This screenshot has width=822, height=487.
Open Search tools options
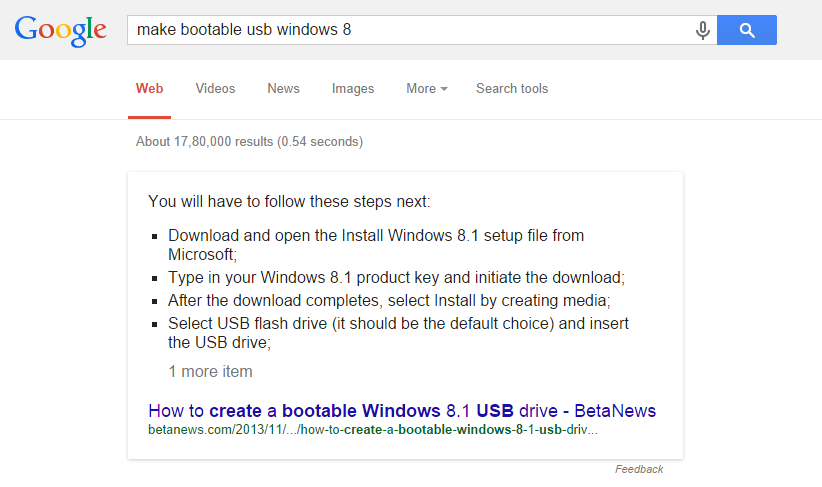pos(512,89)
